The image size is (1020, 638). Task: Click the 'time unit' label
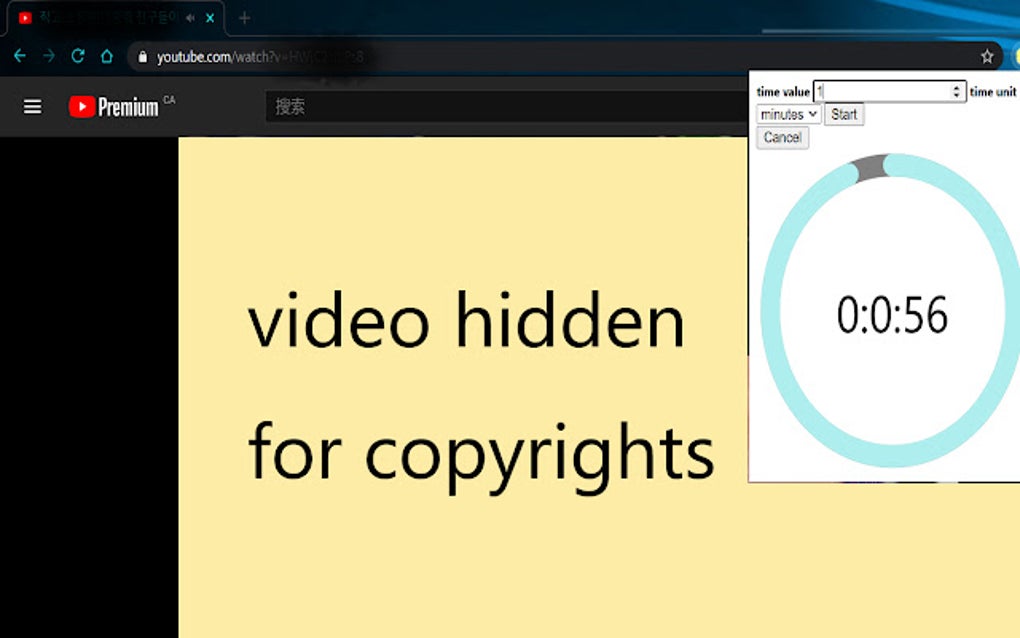993,92
